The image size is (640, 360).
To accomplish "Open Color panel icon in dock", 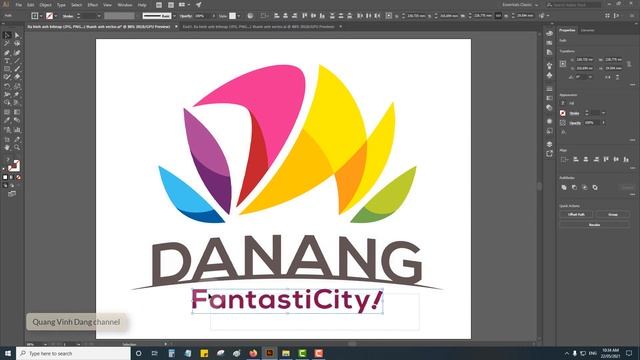I will click(x=549, y=33).
